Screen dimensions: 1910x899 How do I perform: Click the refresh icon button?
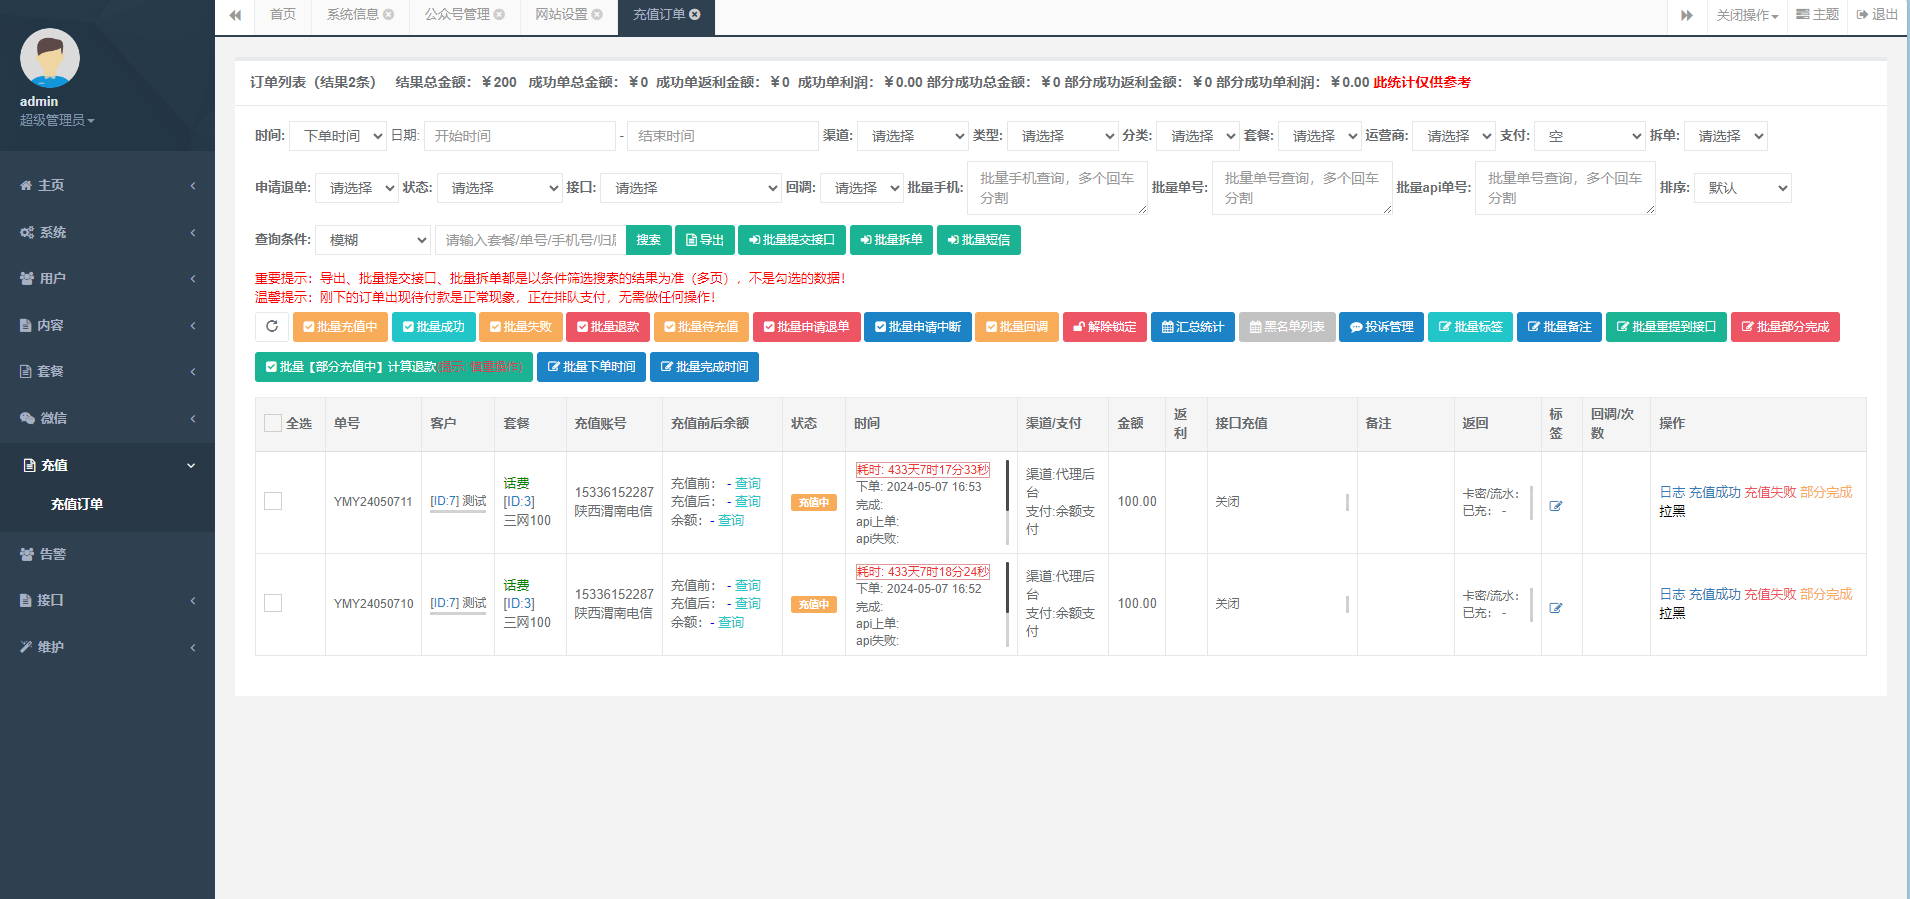[x=272, y=327]
